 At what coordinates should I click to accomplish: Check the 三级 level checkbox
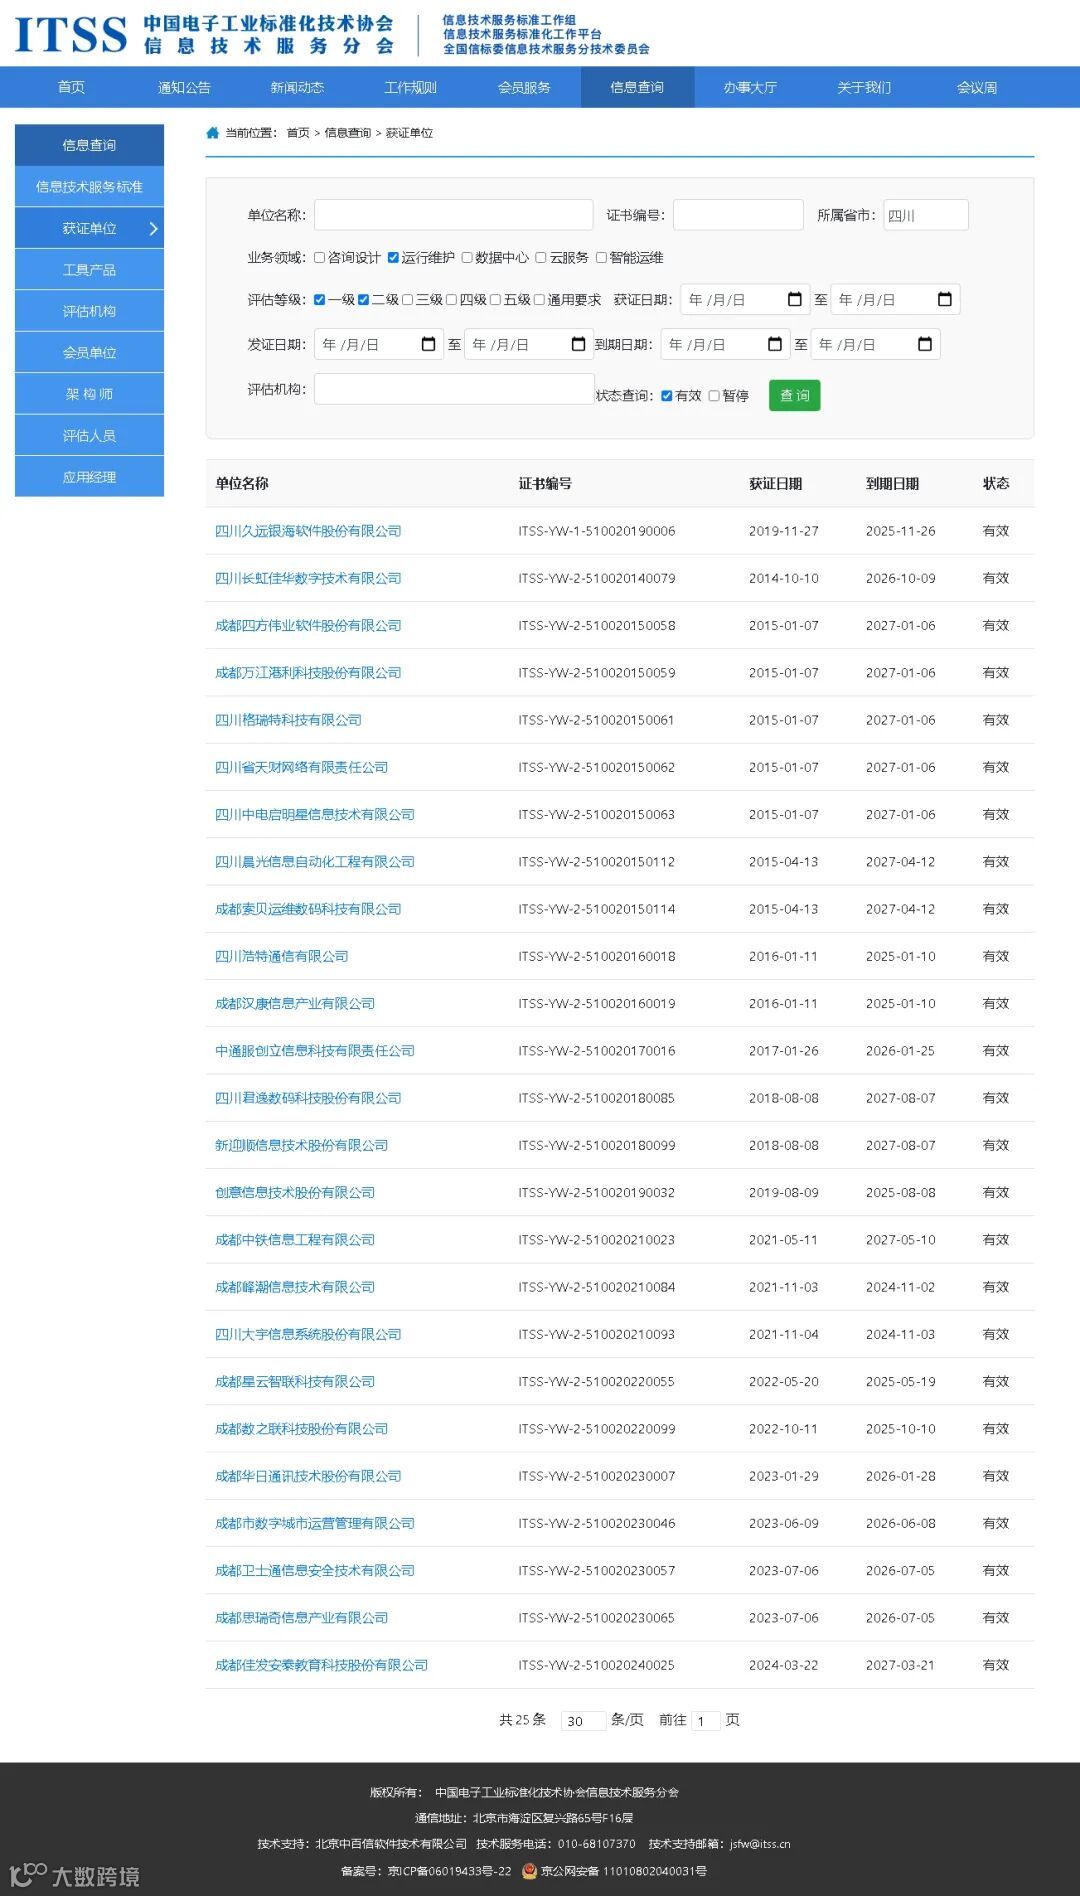(x=408, y=300)
